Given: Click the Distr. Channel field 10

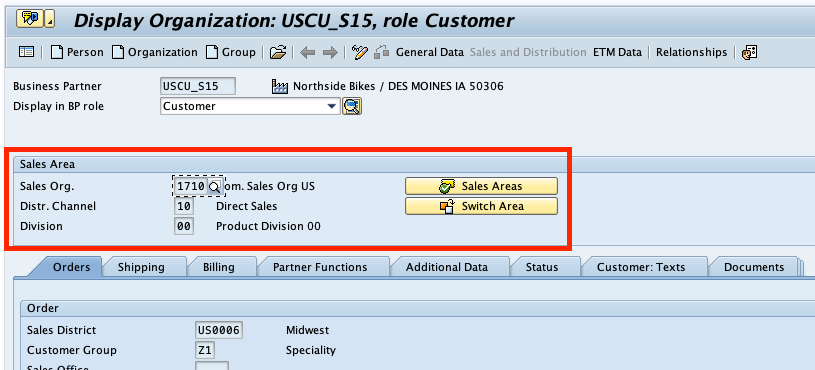Looking at the screenshot, I should coord(184,206).
